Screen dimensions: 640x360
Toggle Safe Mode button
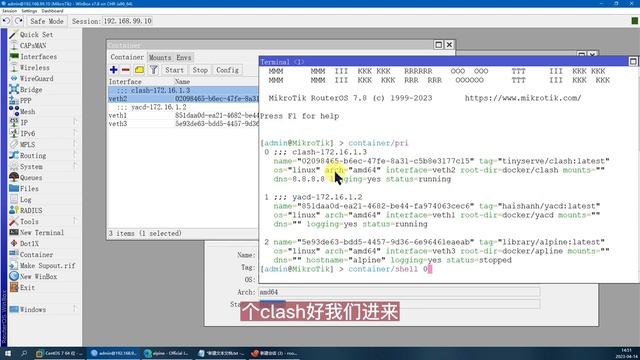pyautogui.click(x=47, y=21)
